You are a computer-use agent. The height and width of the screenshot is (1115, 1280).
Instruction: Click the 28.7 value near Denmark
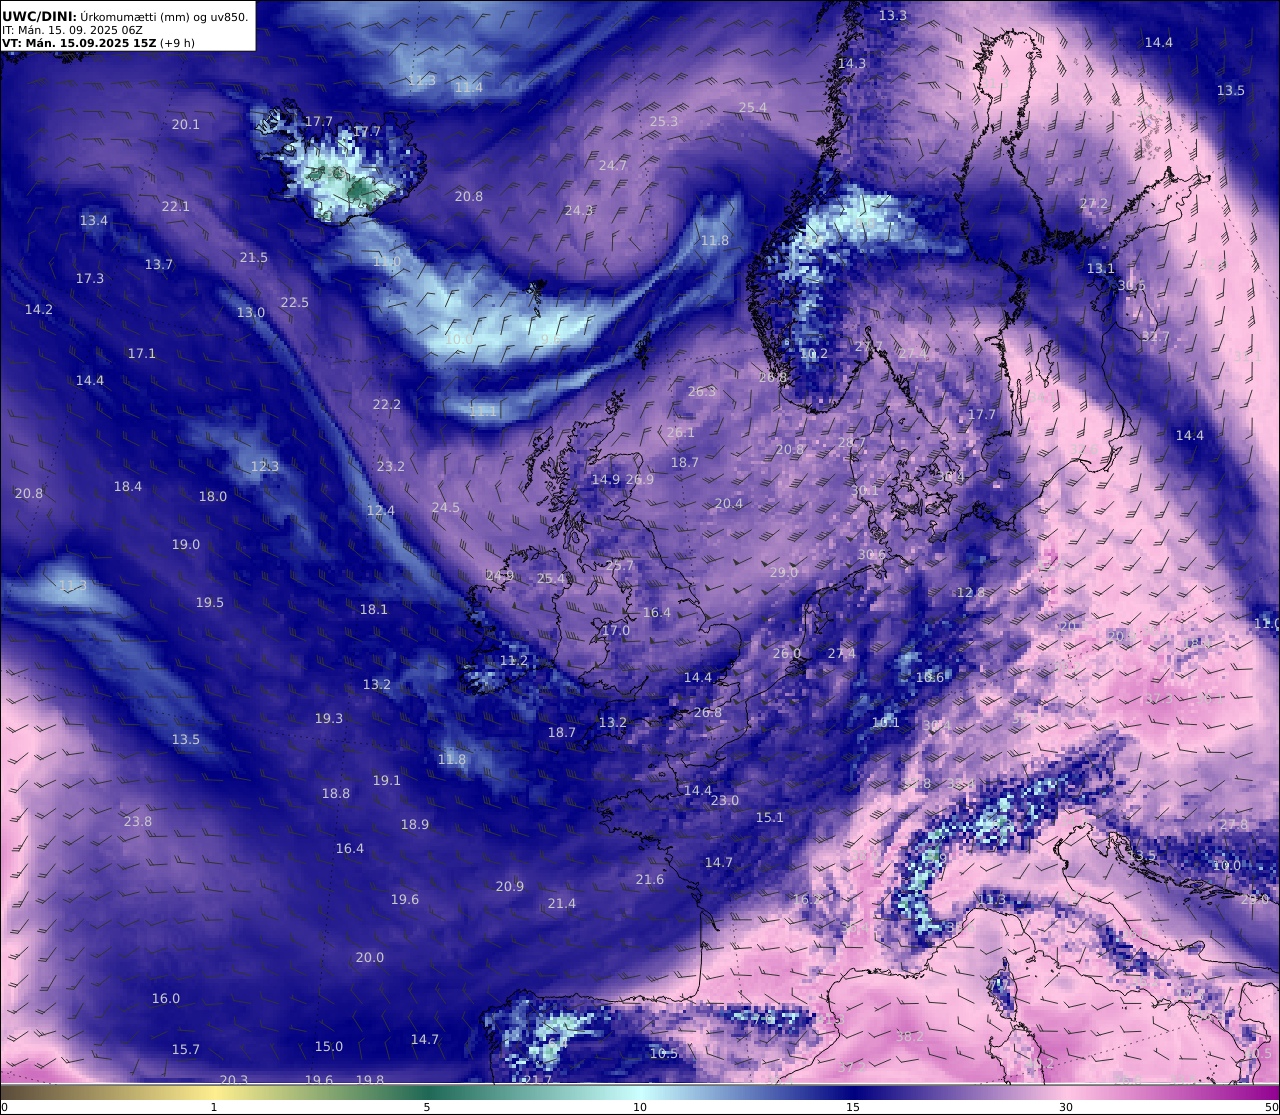(x=852, y=443)
